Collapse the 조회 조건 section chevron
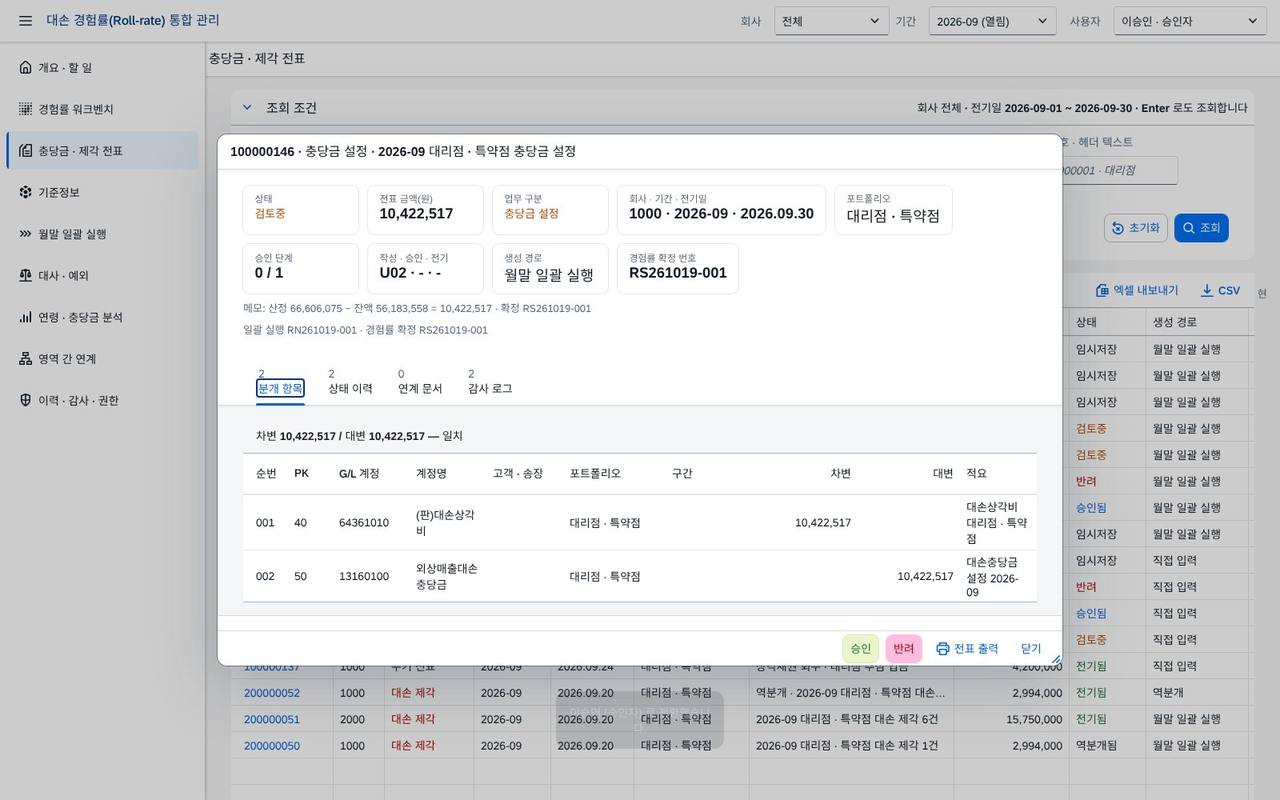This screenshot has height=800, width=1280. pyautogui.click(x=247, y=108)
